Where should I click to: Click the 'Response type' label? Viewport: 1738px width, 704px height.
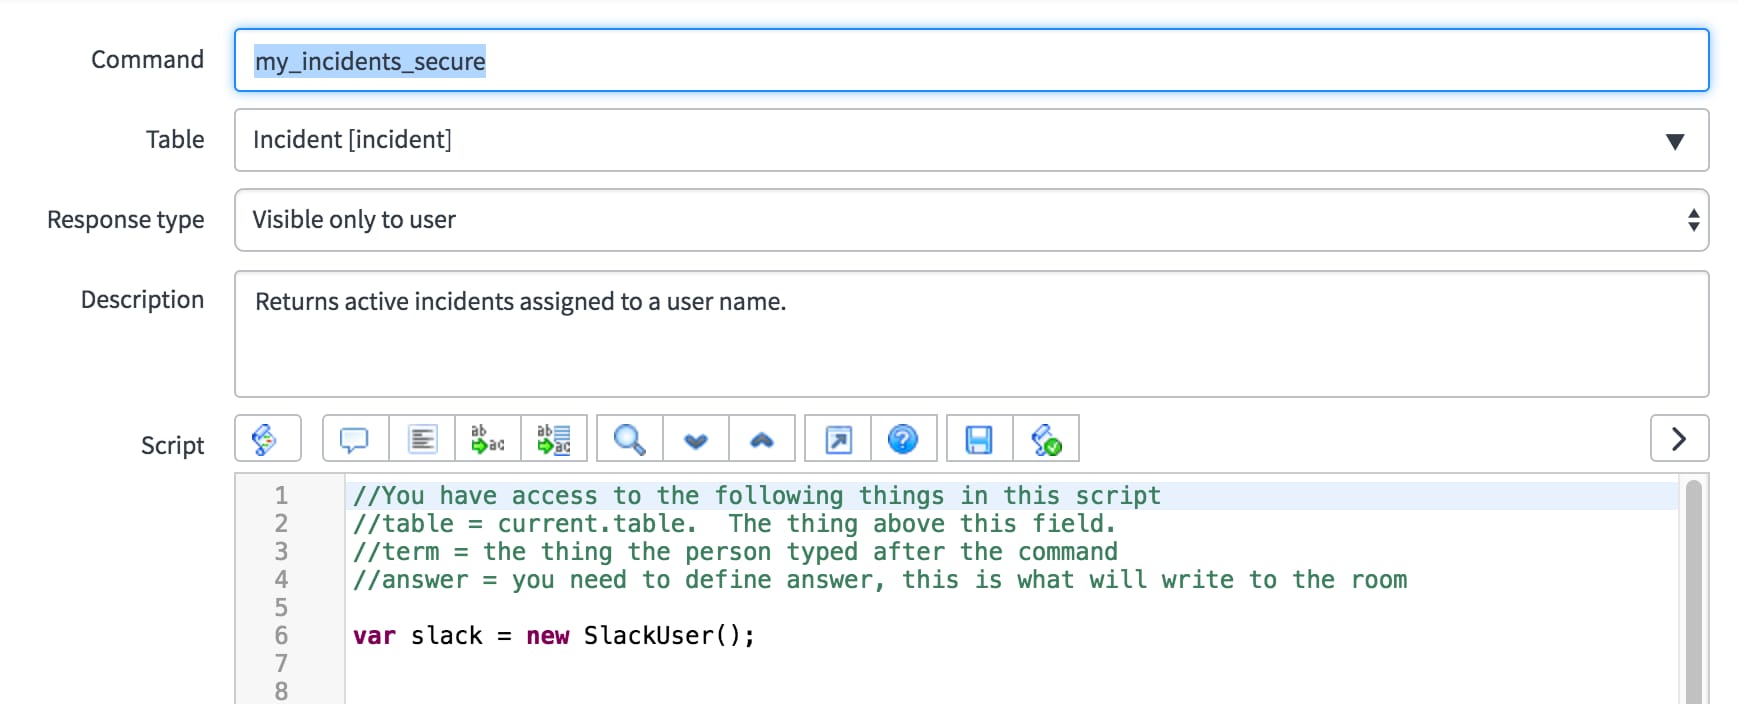[x=126, y=220]
